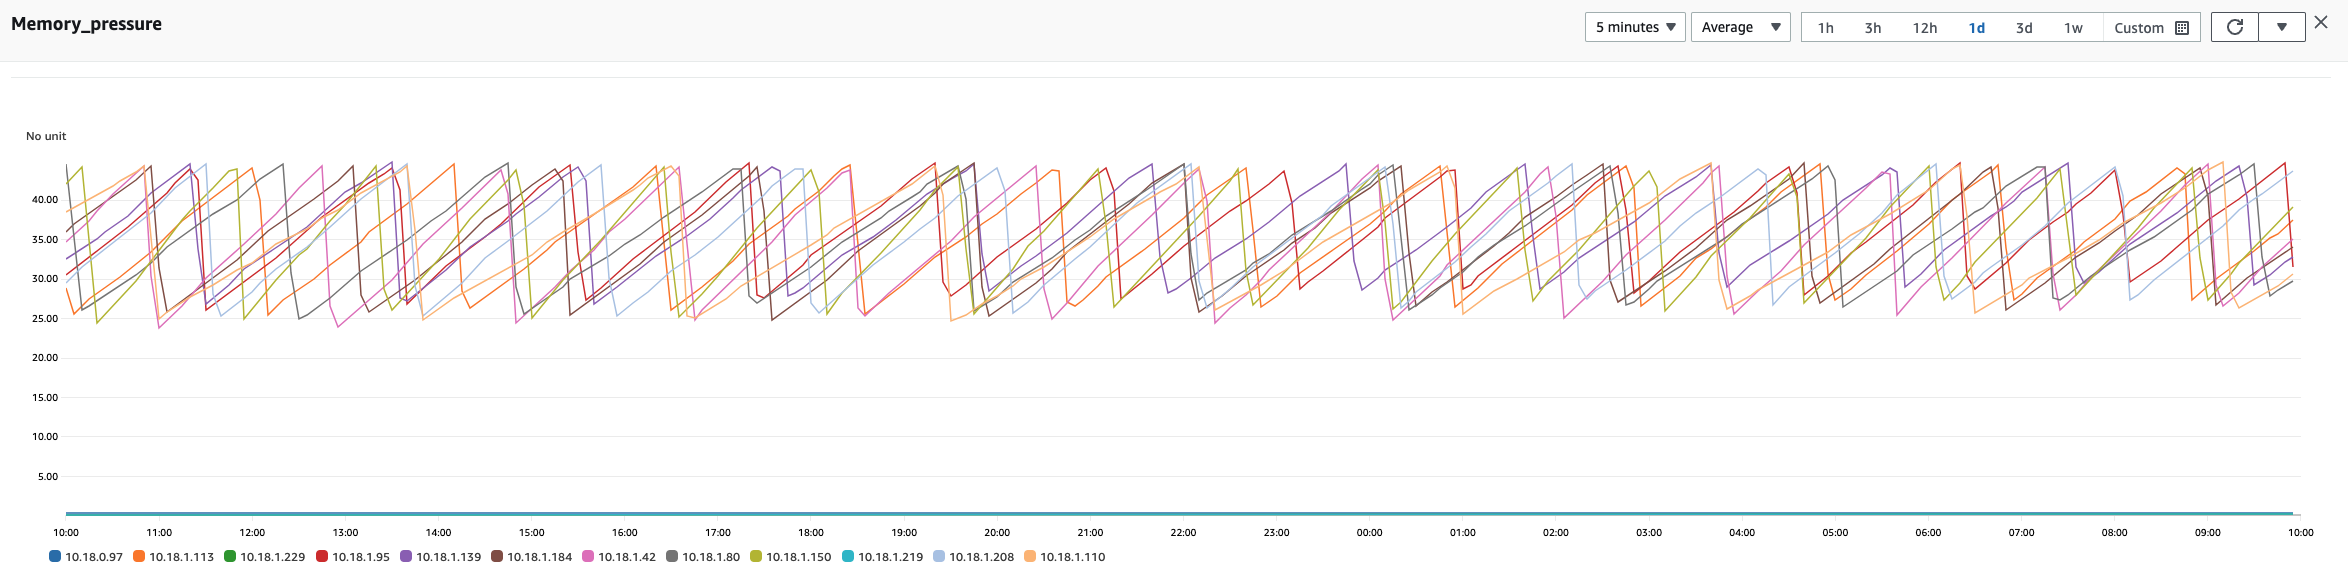Open the Custom time range picker
Screen dimensions: 2348x585
click(x=2152, y=28)
